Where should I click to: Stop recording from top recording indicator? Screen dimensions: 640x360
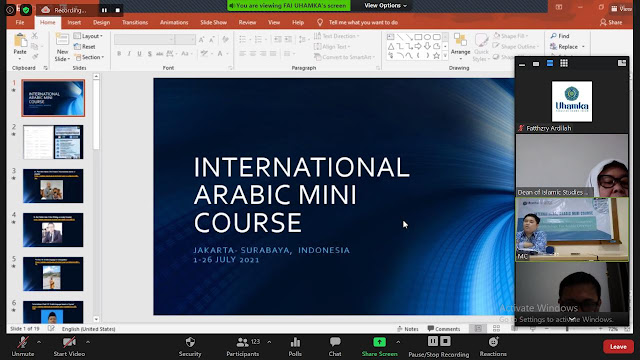(118, 10)
